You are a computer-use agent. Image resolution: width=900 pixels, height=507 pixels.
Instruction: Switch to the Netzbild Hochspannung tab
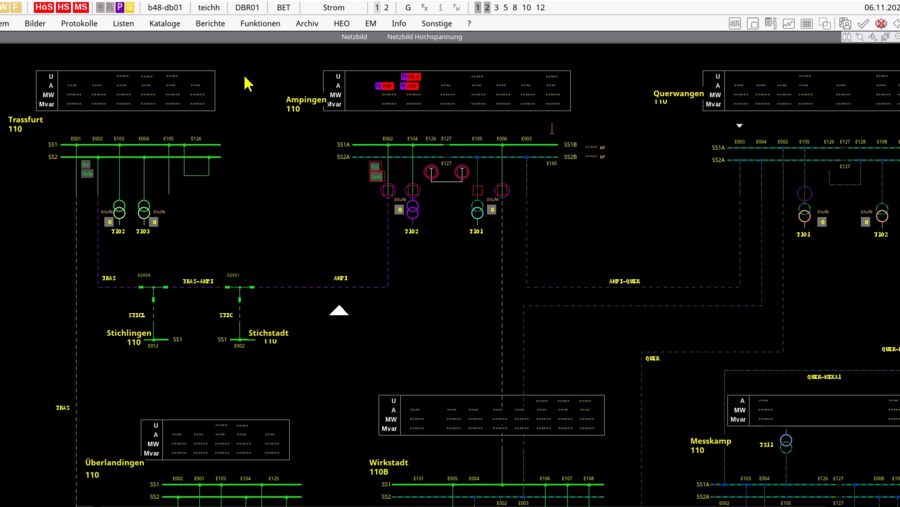tap(424, 37)
